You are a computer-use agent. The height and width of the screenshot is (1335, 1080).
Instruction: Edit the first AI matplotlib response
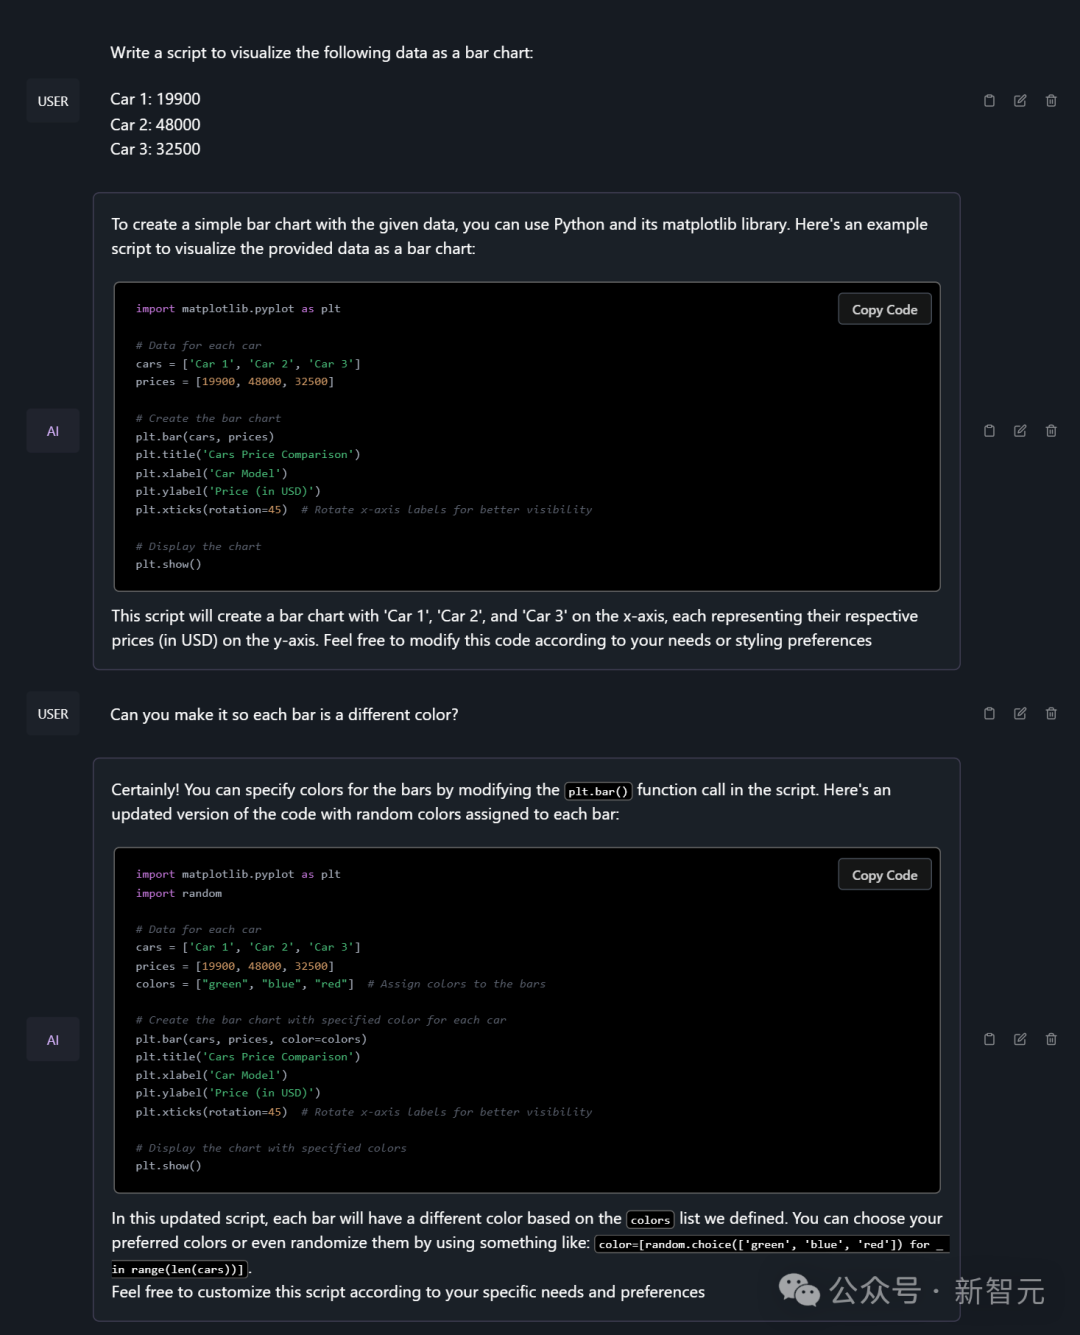(1020, 431)
